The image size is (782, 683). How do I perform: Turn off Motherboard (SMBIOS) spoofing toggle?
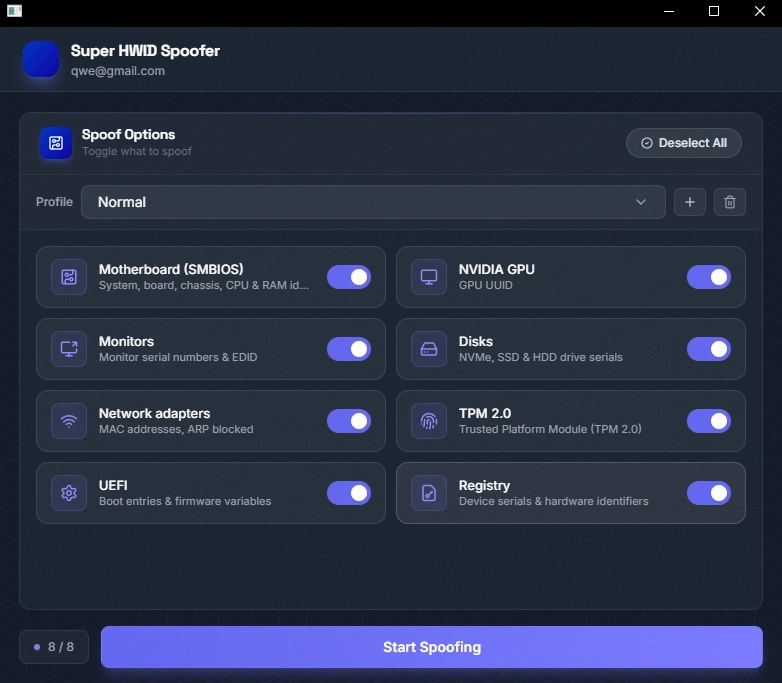pyautogui.click(x=349, y=277)
